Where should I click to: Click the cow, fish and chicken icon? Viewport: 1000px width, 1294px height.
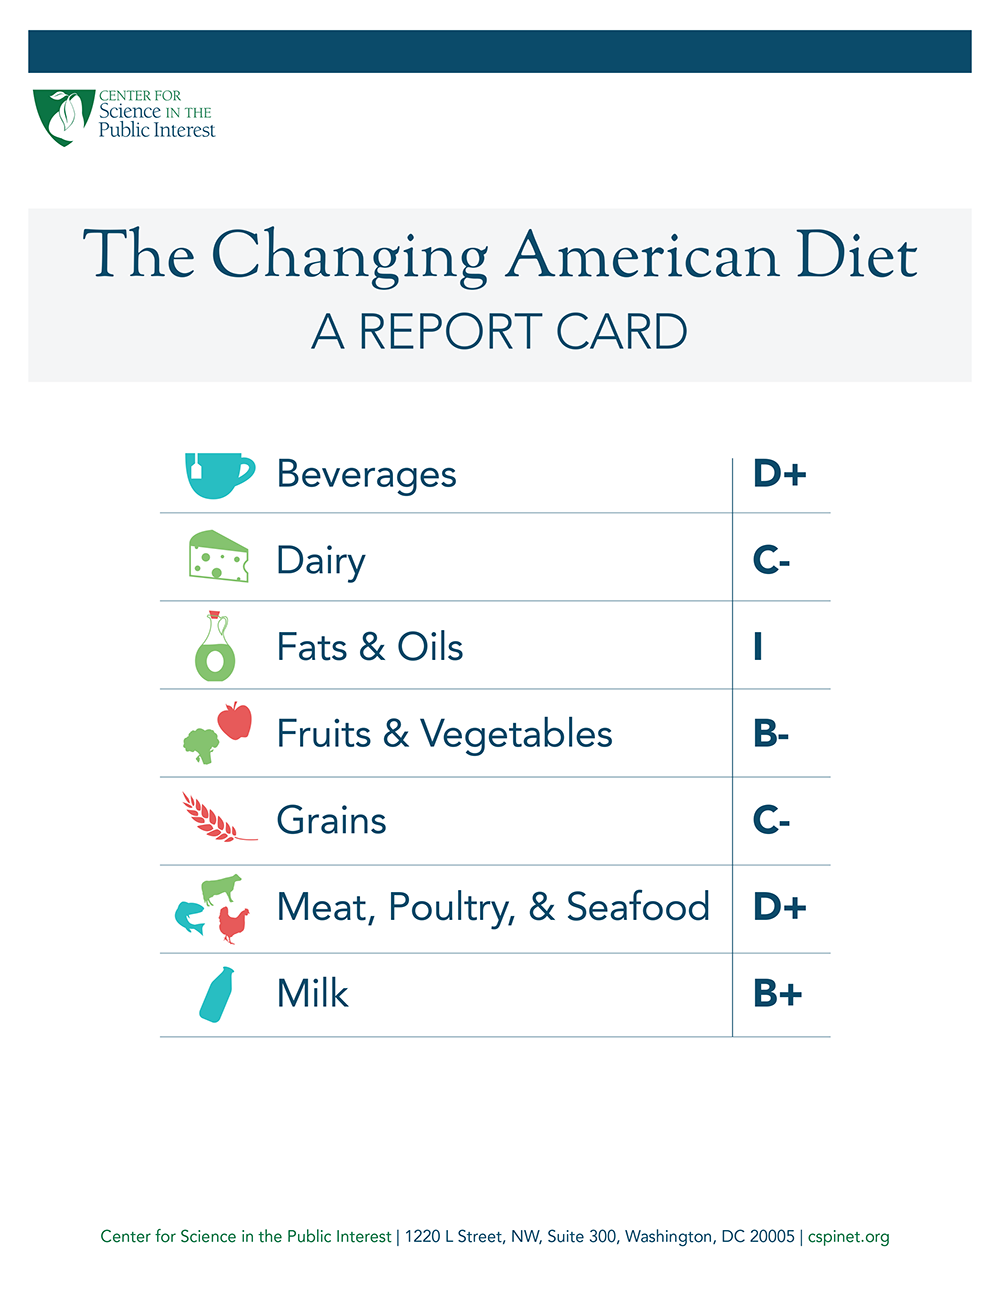pyautogui.click(x=211, y=908)
